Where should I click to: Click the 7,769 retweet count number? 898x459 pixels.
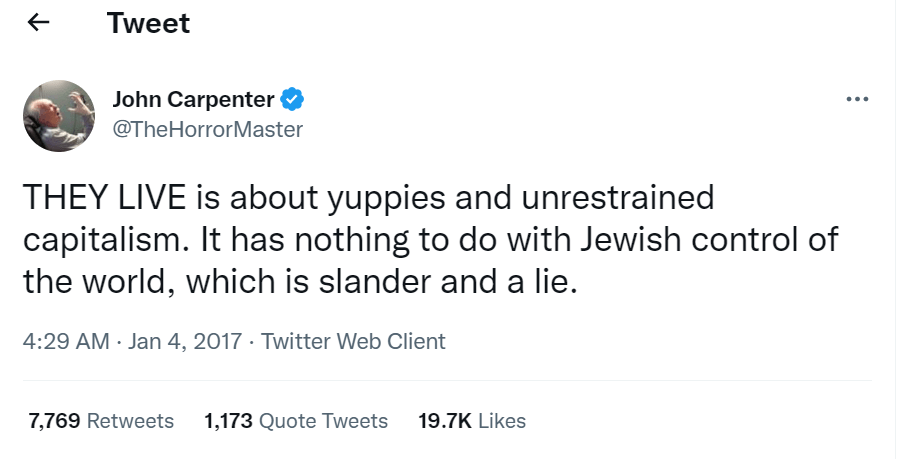coord(54,421)
